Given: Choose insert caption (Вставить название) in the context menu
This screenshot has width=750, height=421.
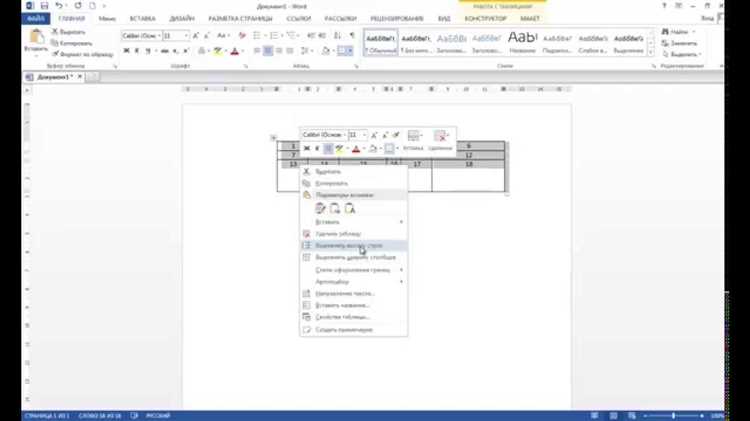Looking at the screenshot, I should pos(354,305).
